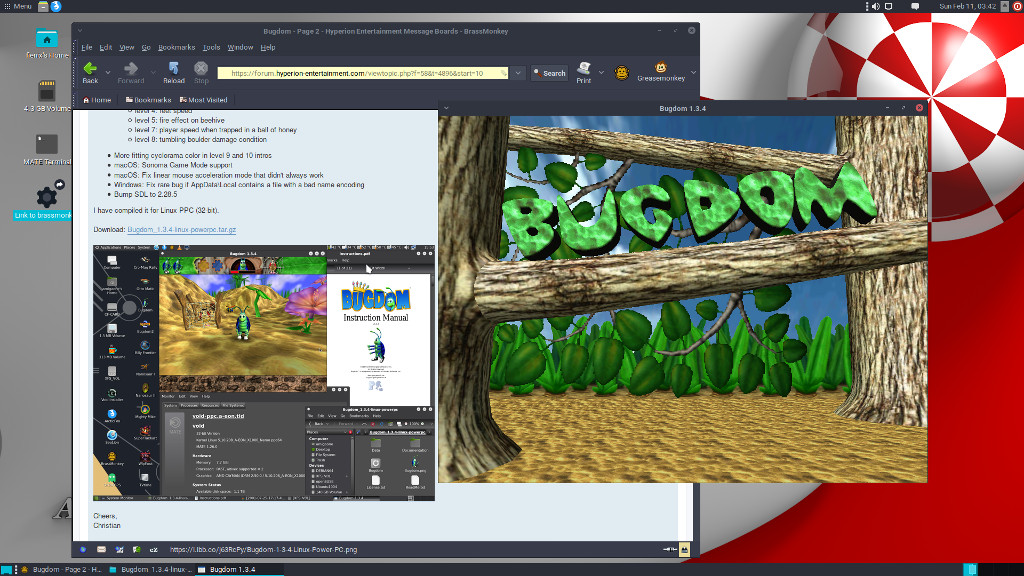
Task: Click the security lock icon in status bar
Action: [684, 549]
